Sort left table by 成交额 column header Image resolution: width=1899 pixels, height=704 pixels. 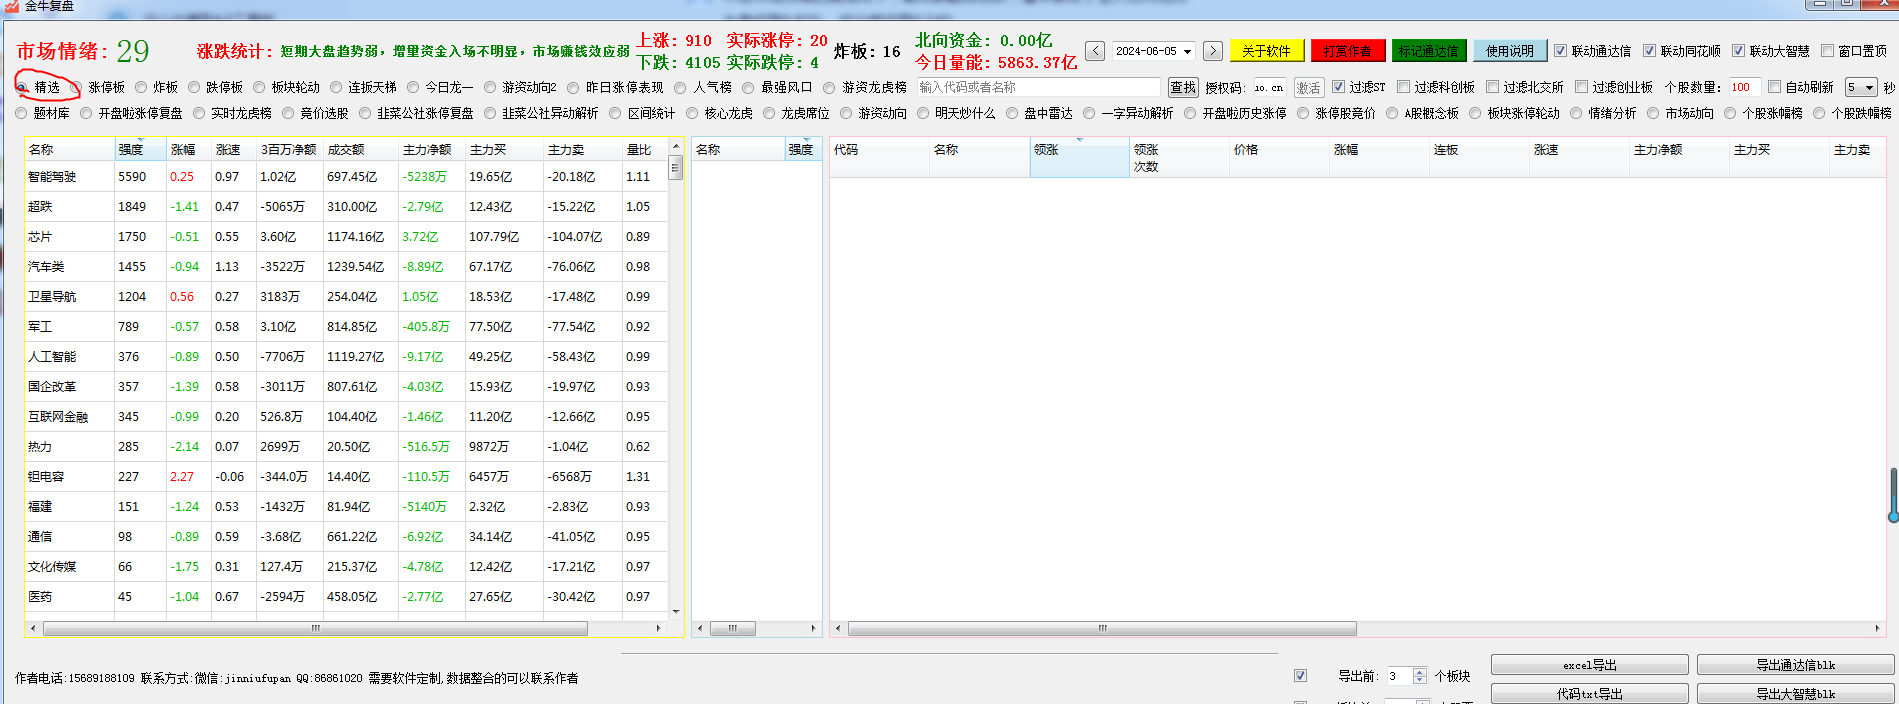pyautogui.click(x=360, y=150)
